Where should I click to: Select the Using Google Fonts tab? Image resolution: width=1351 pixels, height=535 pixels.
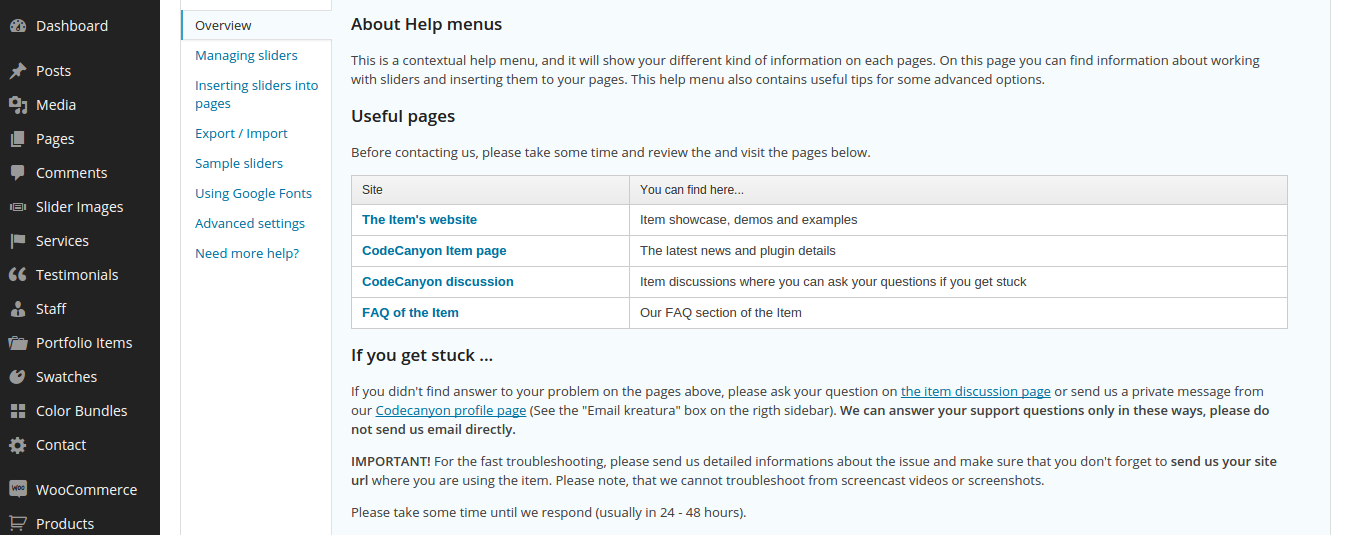click(253, 194)
